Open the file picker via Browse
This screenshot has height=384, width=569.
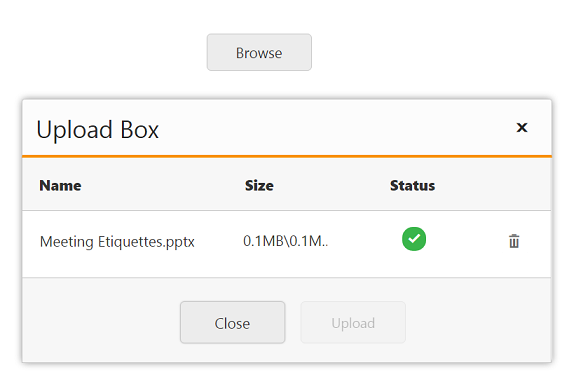[x=259, y=52]
